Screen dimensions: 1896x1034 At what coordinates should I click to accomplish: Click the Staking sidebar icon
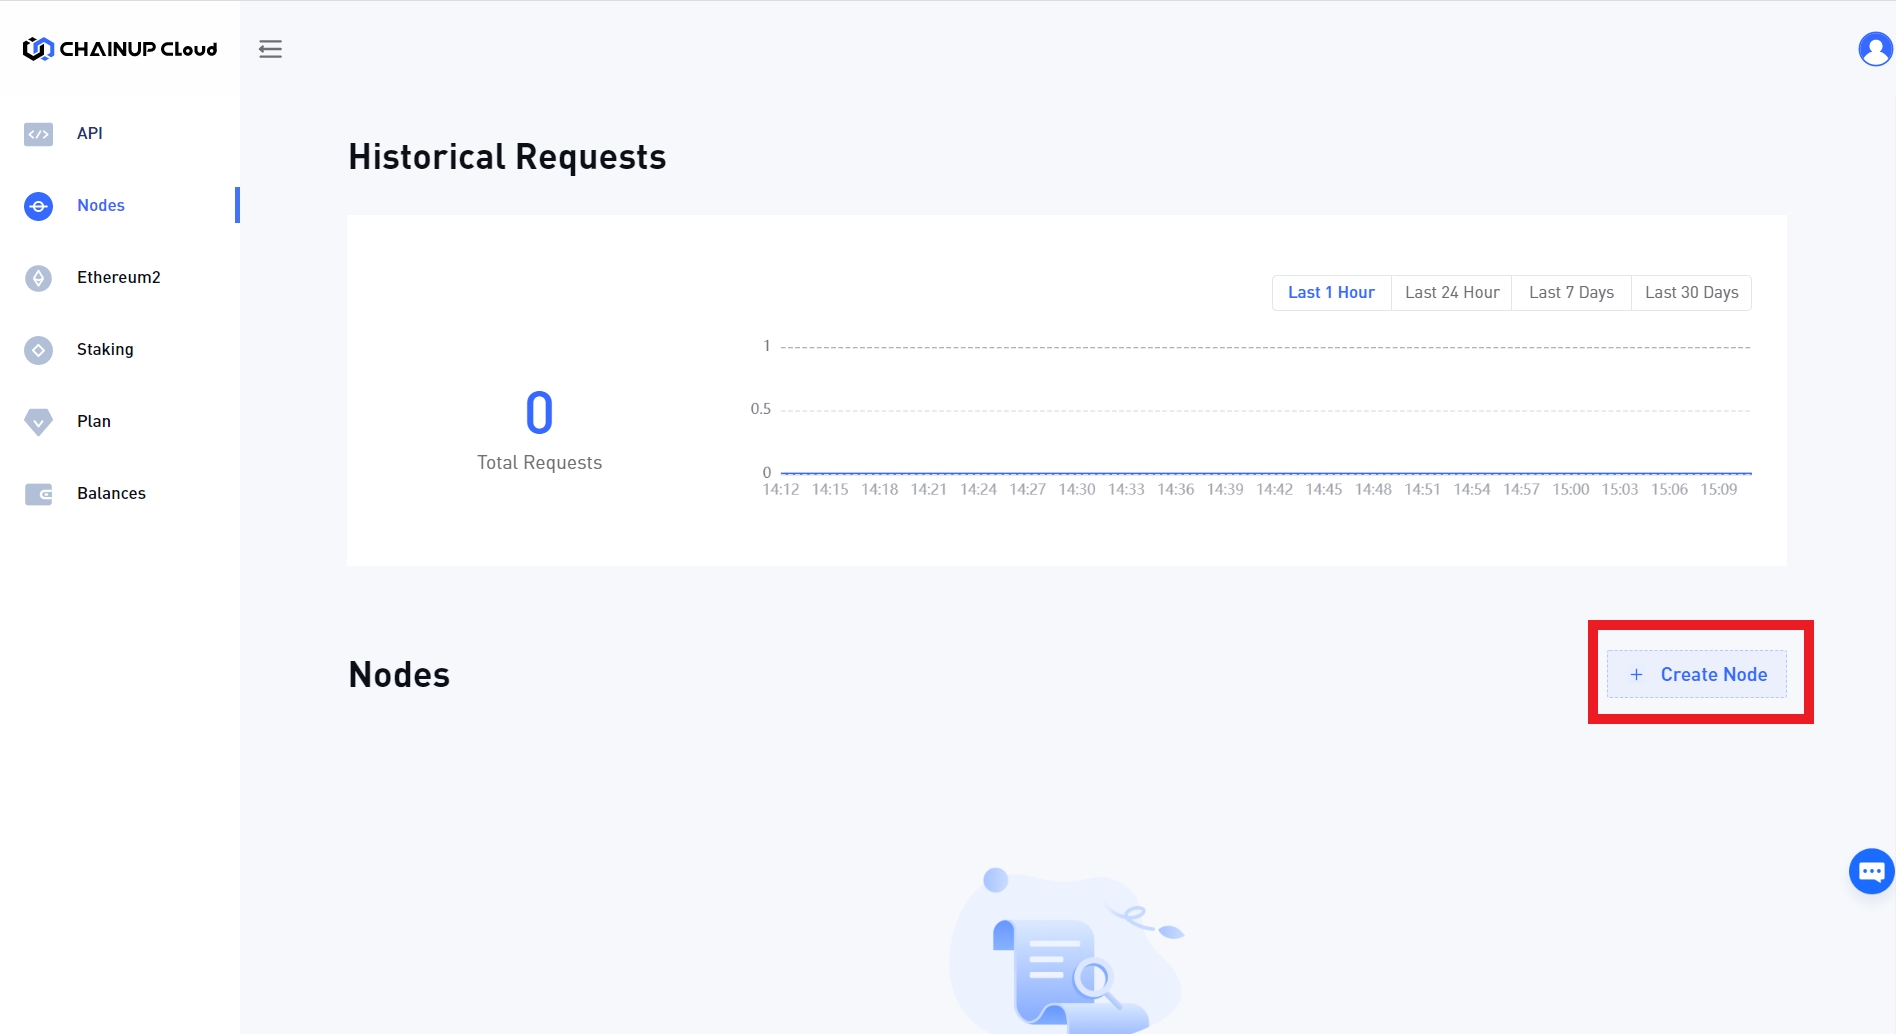coord(38,350)
